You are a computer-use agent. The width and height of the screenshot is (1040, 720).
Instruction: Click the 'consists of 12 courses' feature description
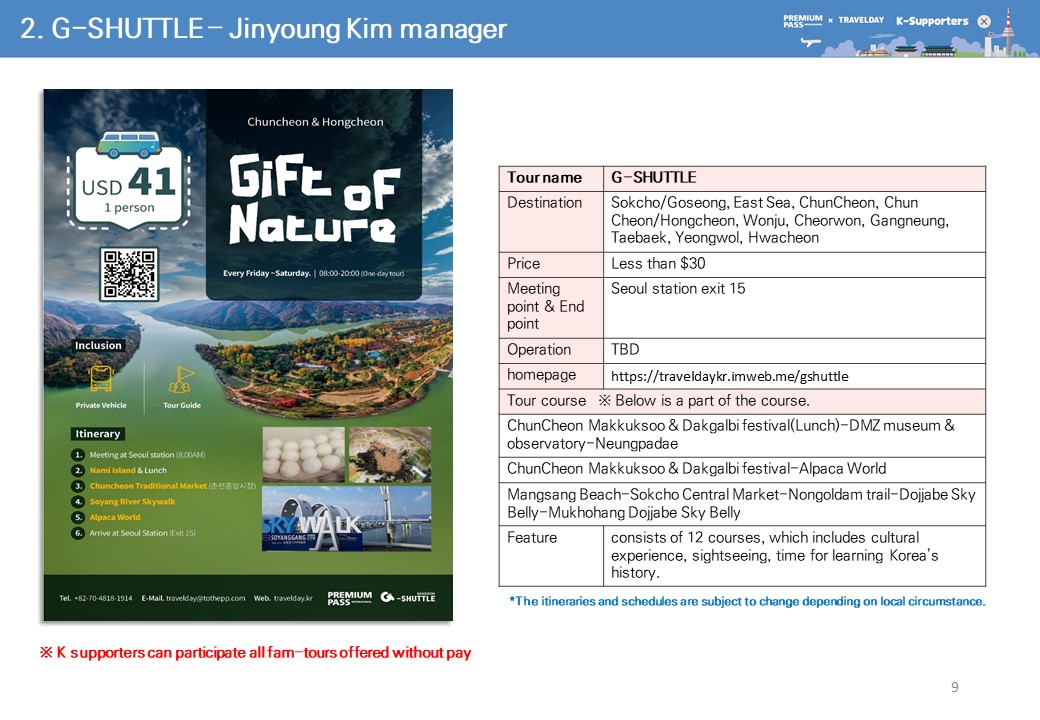pyautogui.click(x=795, y=556)
